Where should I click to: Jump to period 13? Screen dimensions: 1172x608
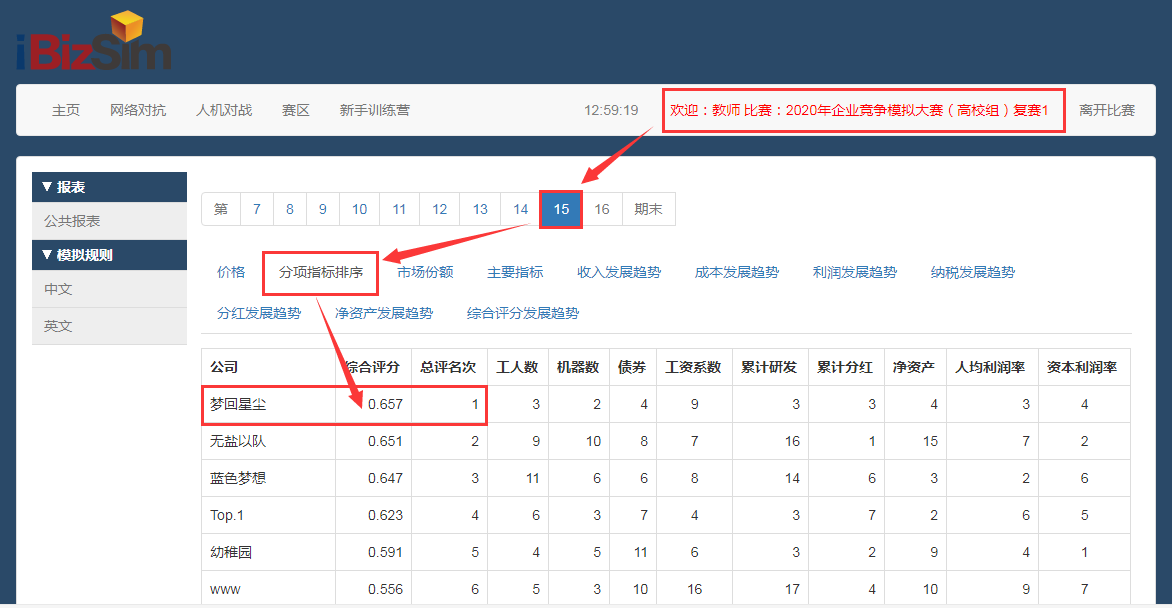(x=480, y=209)
